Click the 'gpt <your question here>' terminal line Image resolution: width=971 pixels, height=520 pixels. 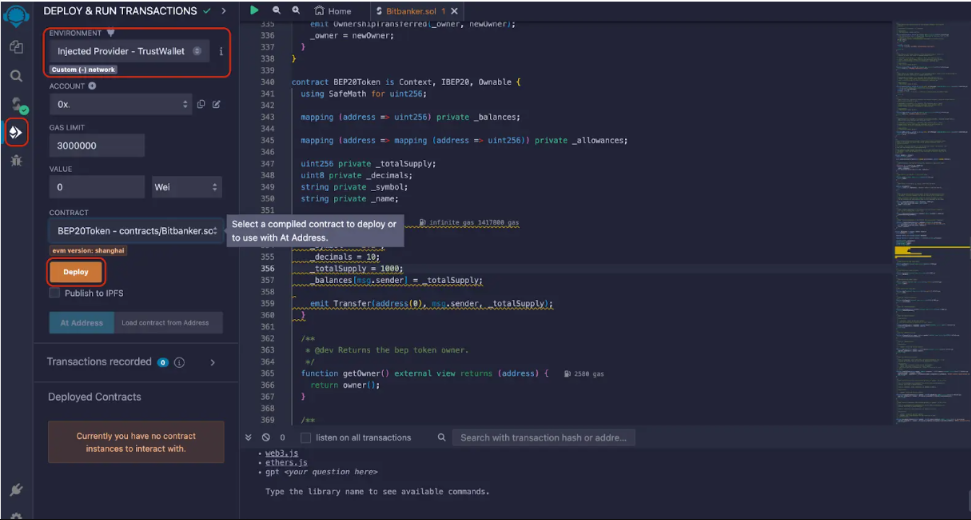pos(321,472)
